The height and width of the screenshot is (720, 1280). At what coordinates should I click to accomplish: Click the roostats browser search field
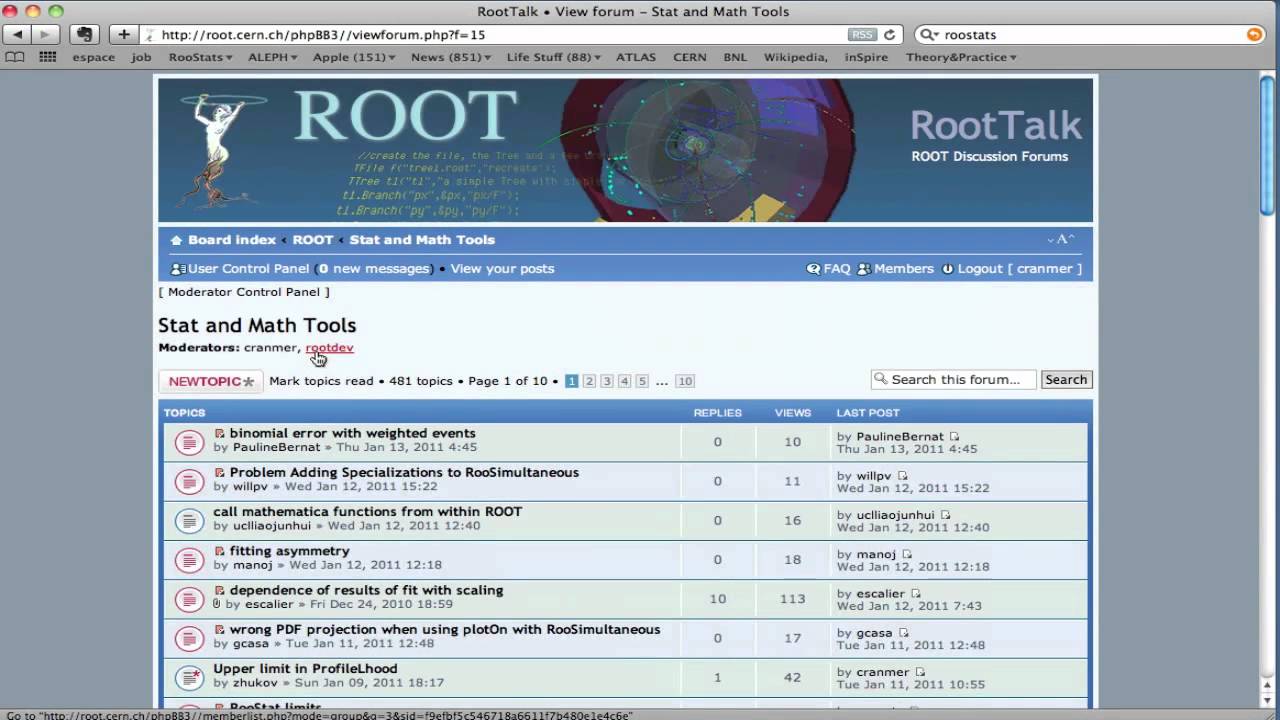coord(1090,34)
